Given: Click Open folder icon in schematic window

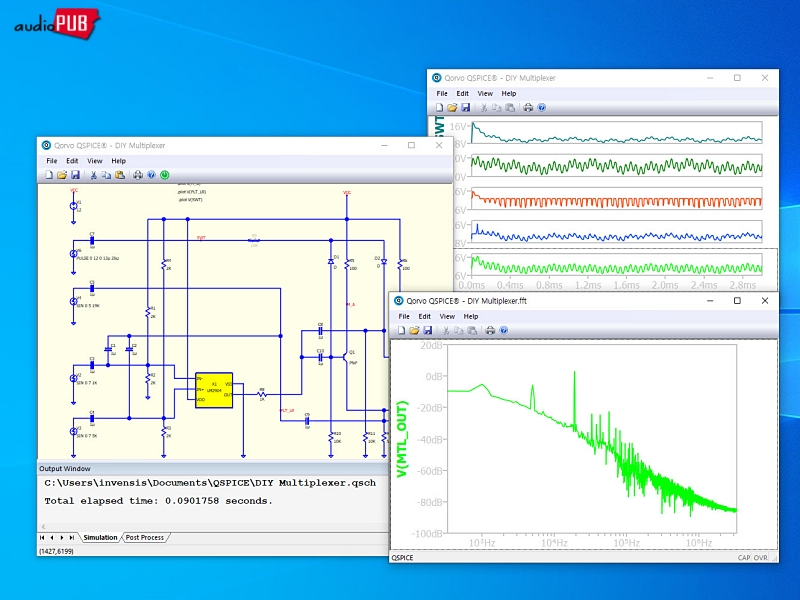Looking at the screenshot, I should [x=62, y=175].
